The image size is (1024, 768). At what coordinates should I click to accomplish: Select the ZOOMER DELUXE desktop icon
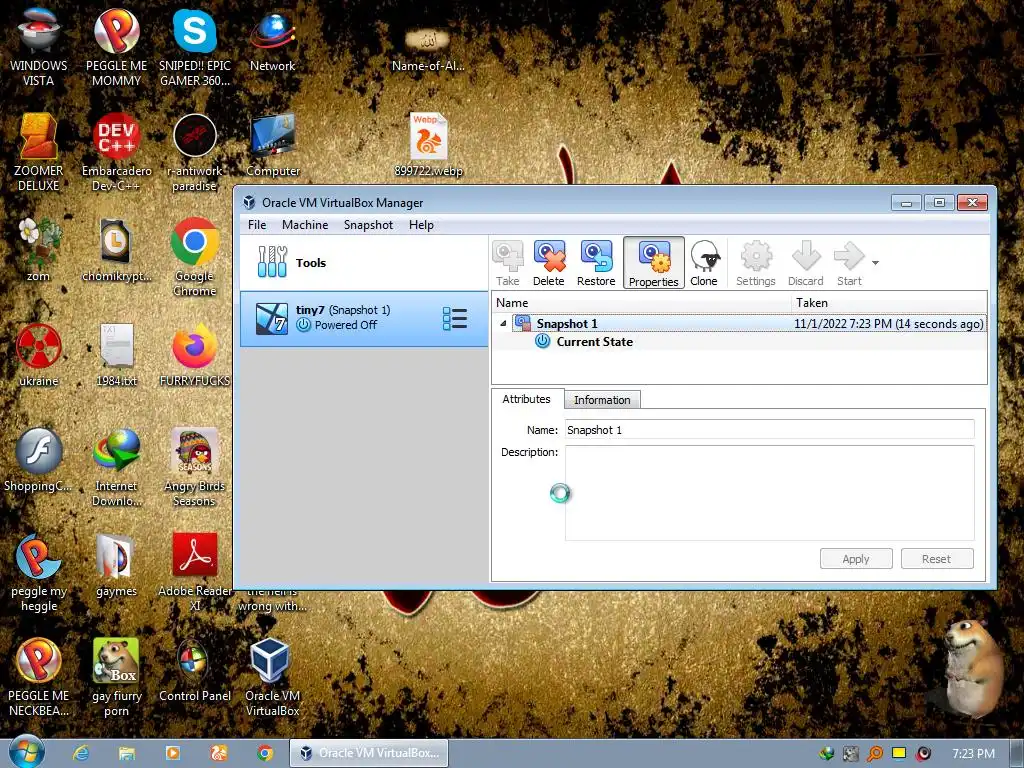pos(39,152)
